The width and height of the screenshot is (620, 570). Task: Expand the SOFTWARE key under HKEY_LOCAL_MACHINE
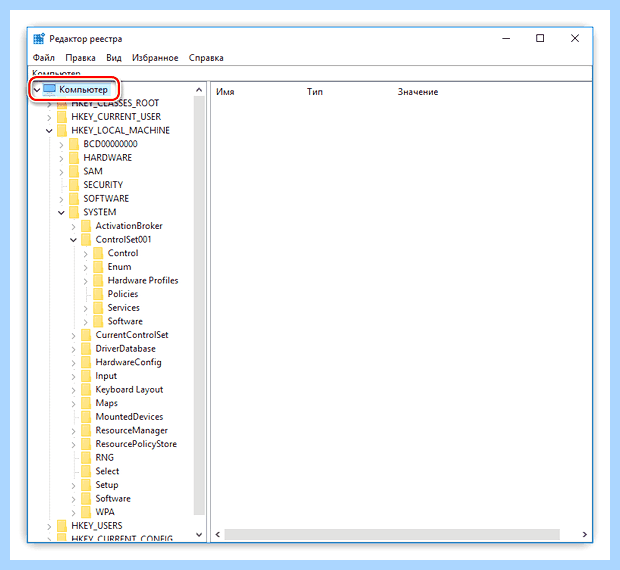61,199
